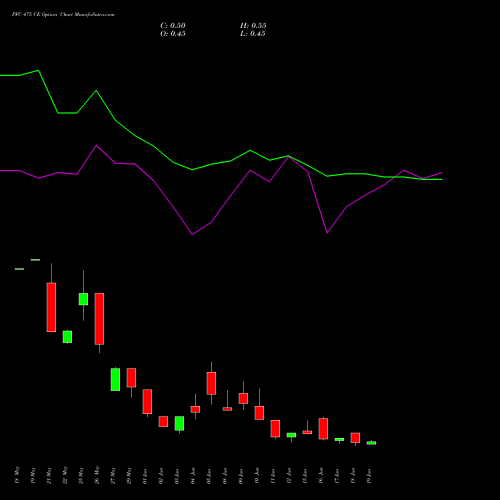Click the large red candle for 21 May
Image resolution: width=500 pixels, height=500 pixels.
[x=51, y=307]
